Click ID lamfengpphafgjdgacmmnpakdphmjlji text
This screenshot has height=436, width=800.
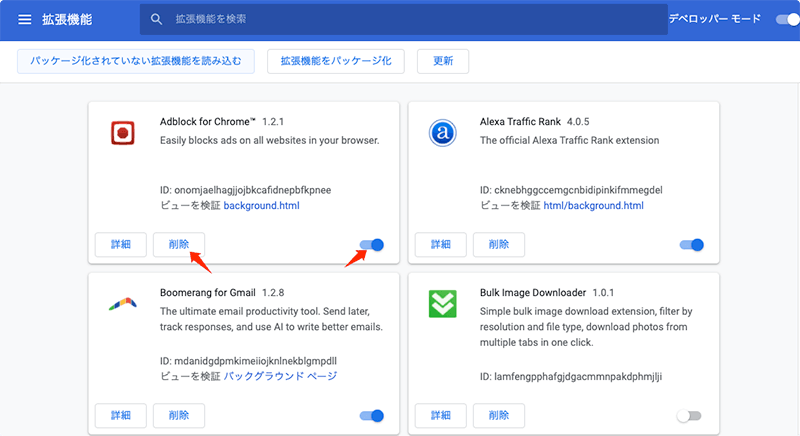571,377
